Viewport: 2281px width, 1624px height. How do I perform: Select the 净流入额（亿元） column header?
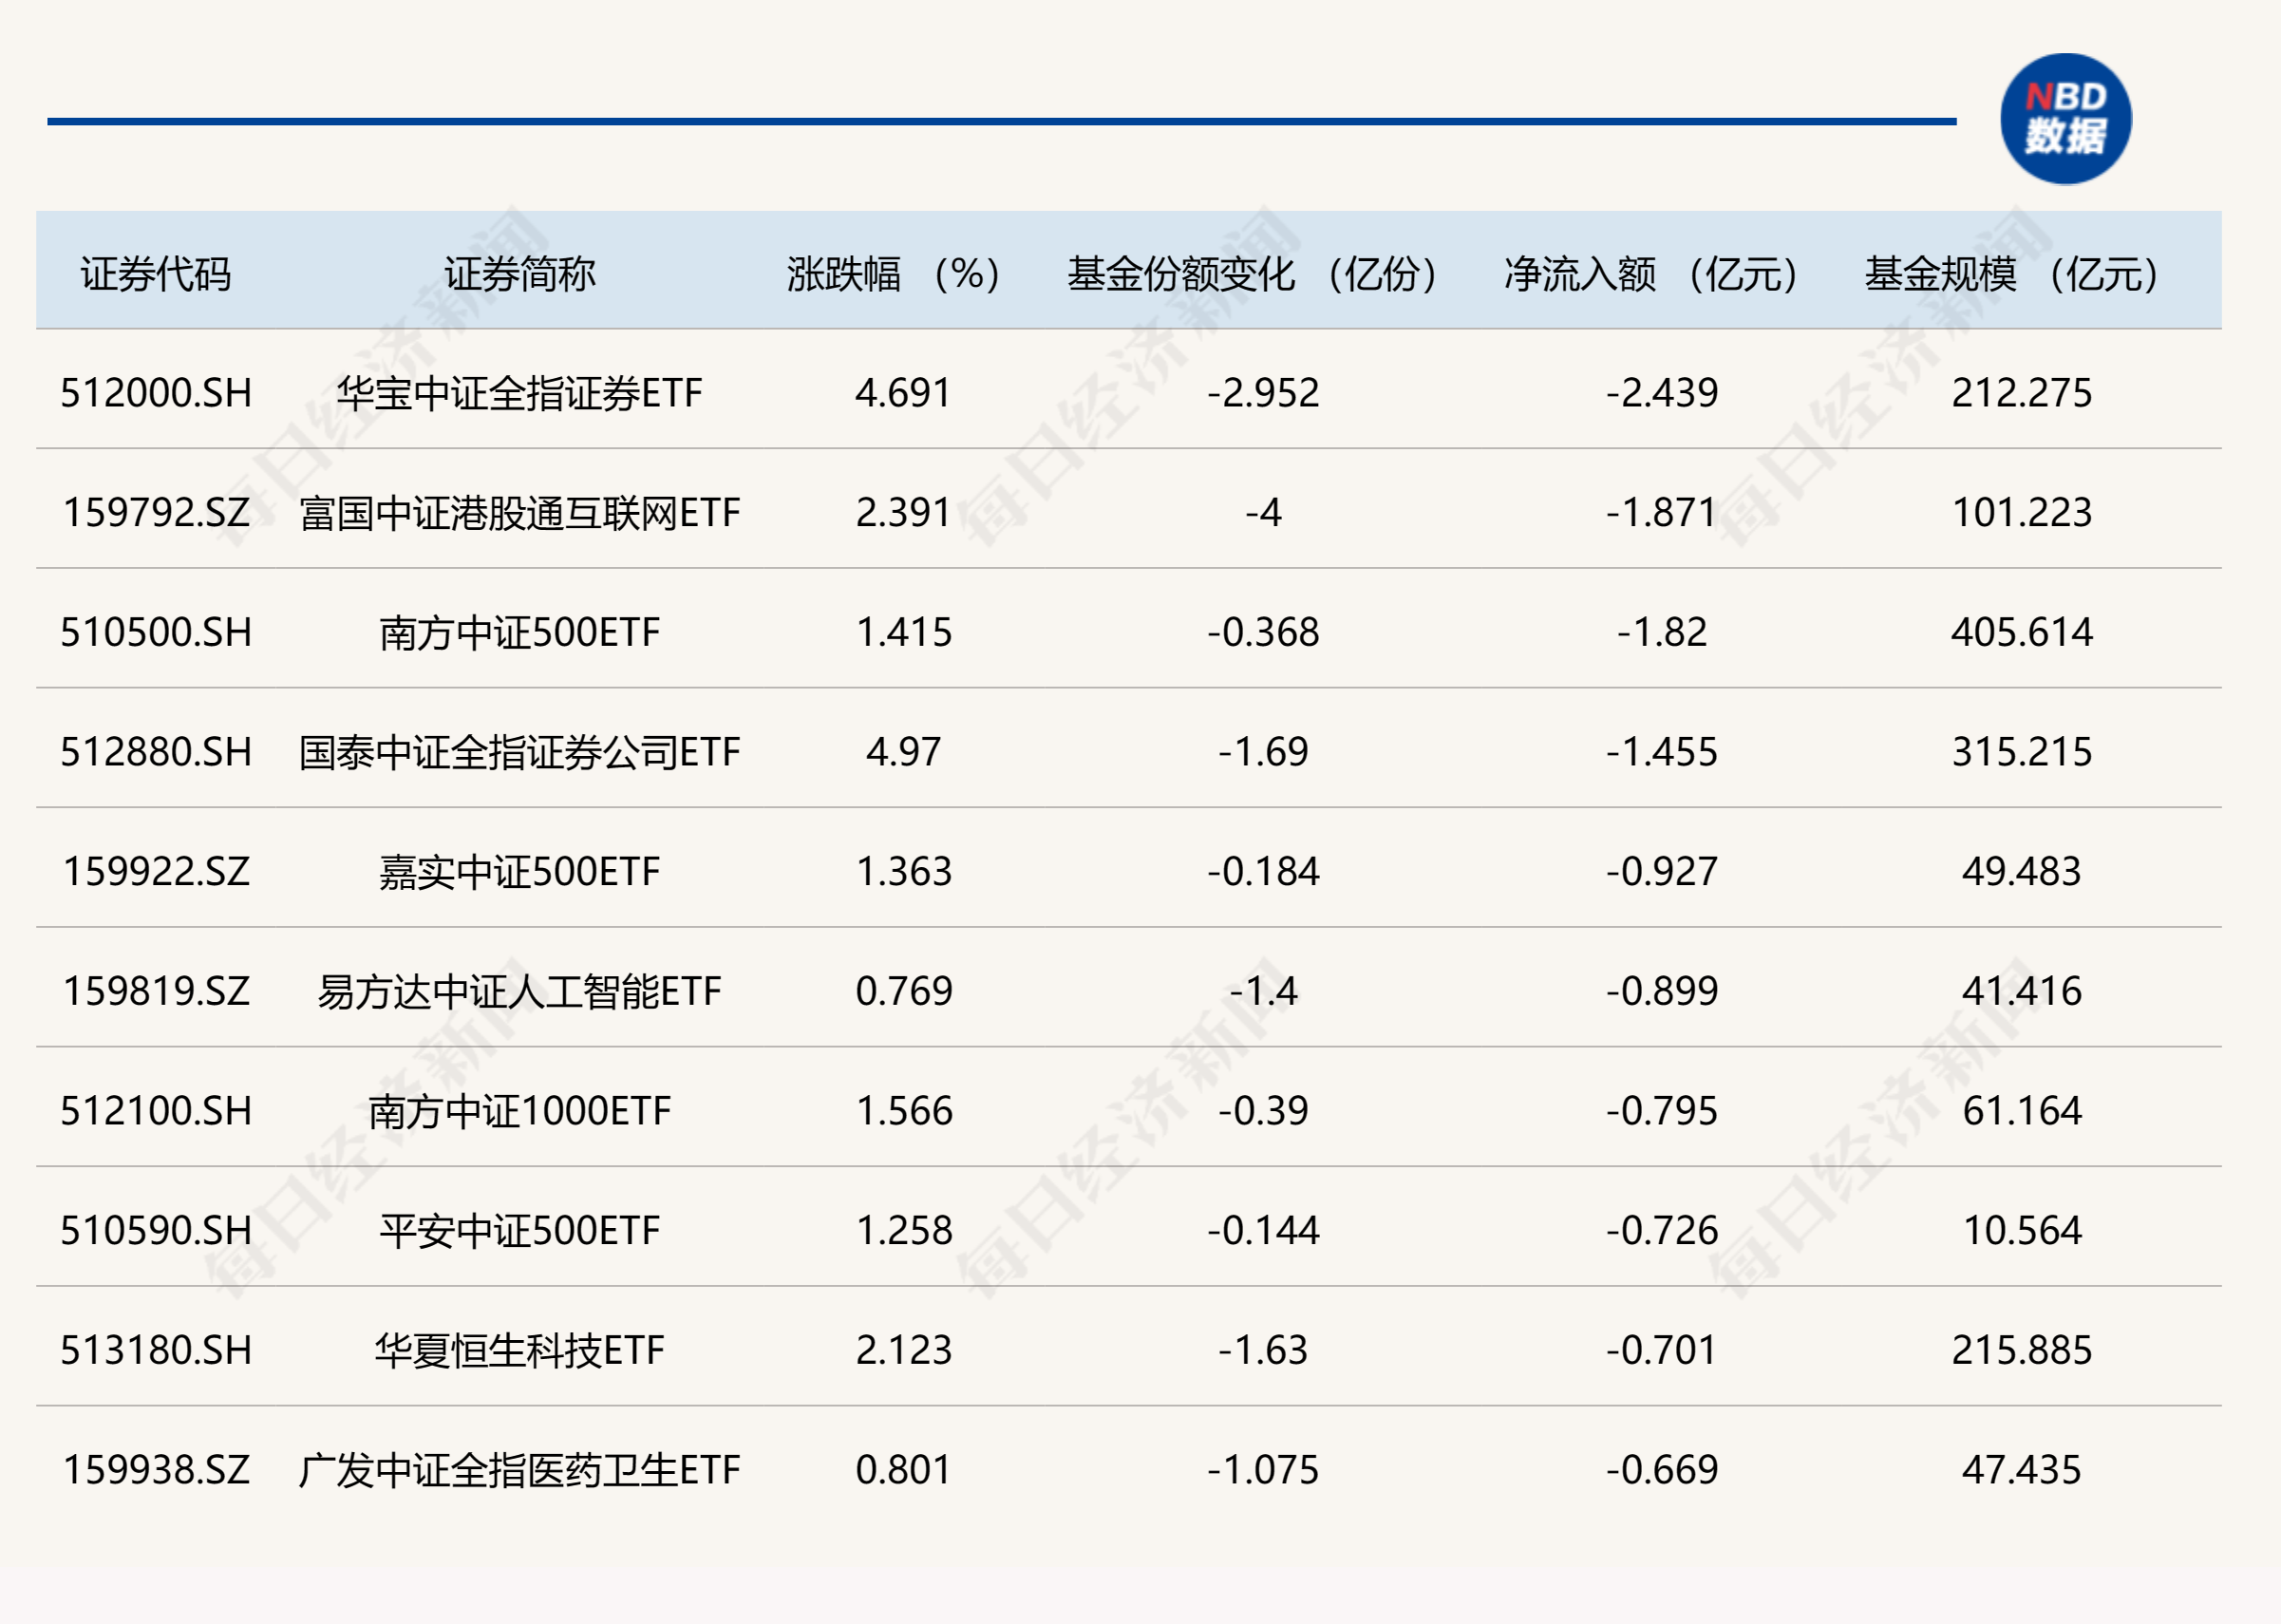tap(1652, 274)
